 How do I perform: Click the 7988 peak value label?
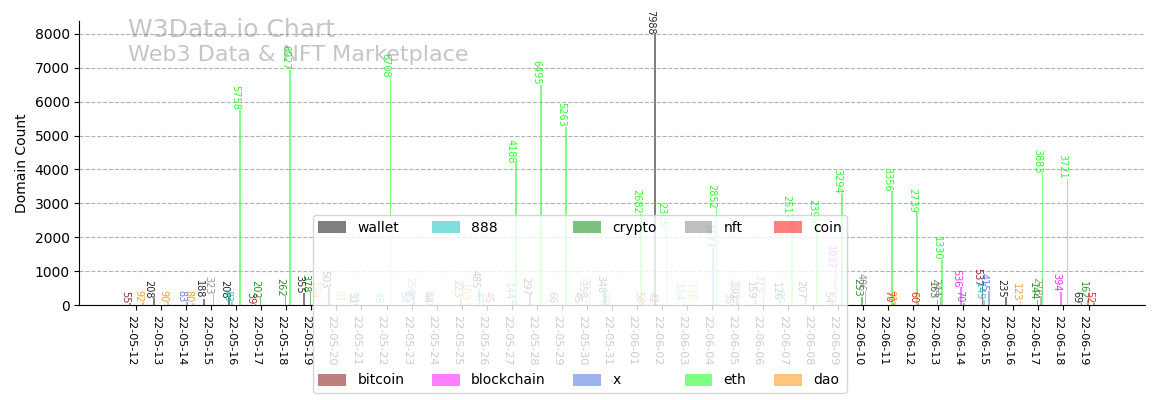point(651,23)
